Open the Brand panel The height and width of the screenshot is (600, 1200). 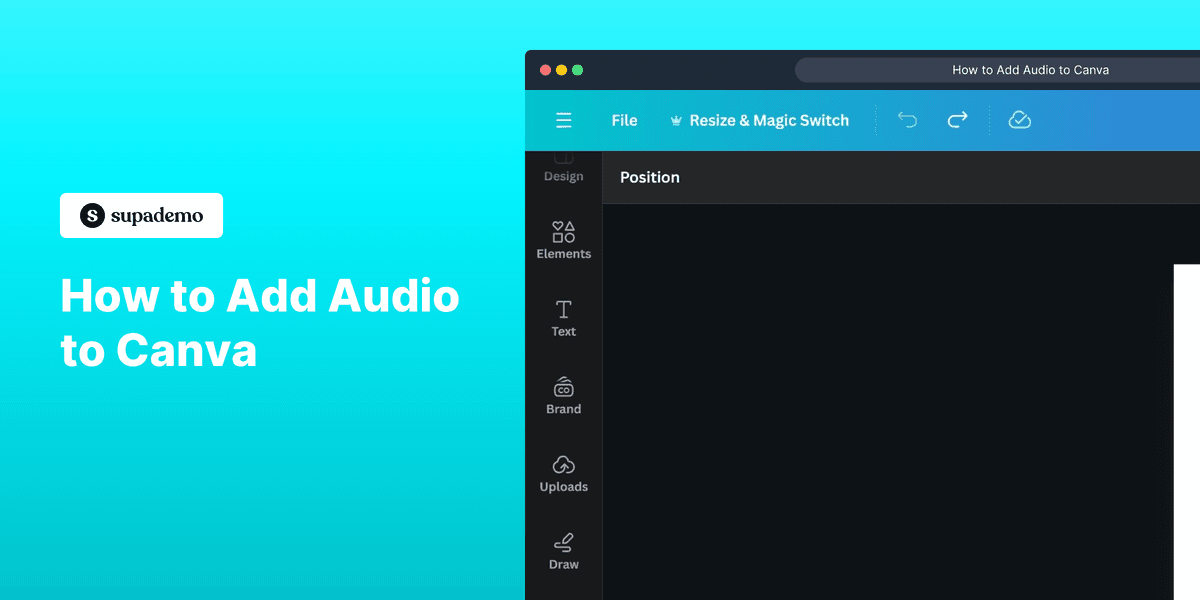point(563,396)
